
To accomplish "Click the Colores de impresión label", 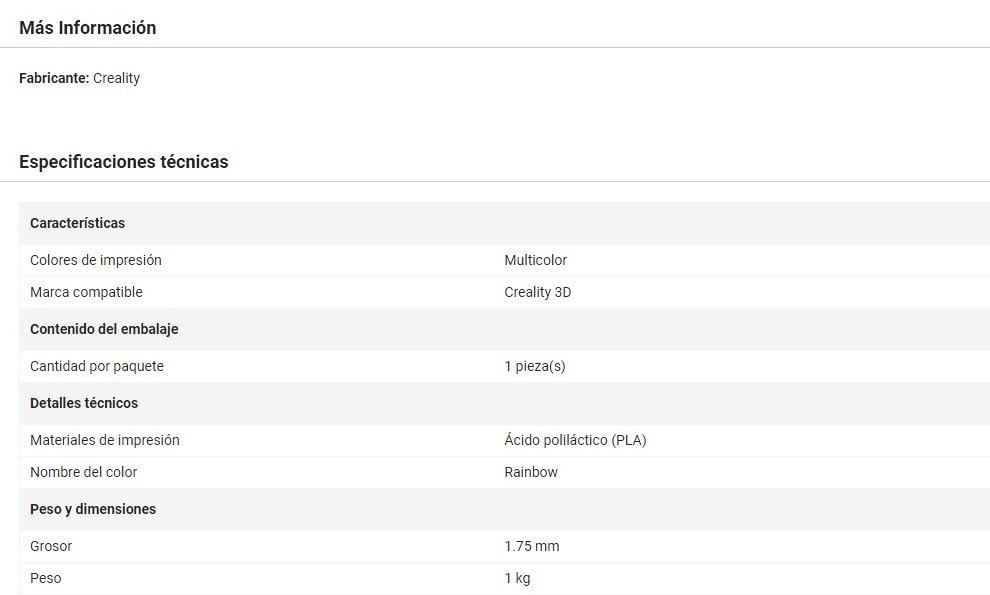I will pos(95,260).
